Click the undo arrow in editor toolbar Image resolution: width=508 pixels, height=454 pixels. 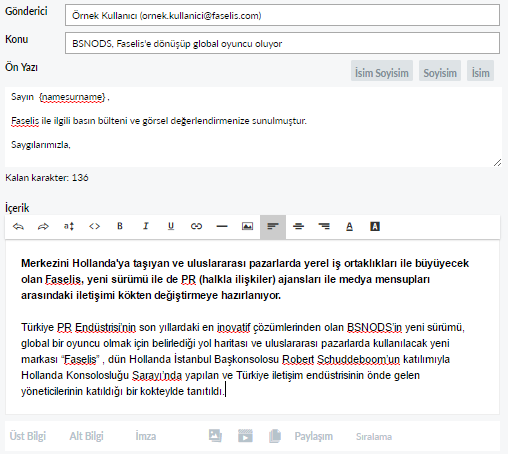pyautogui.click(x=18, y=227)
